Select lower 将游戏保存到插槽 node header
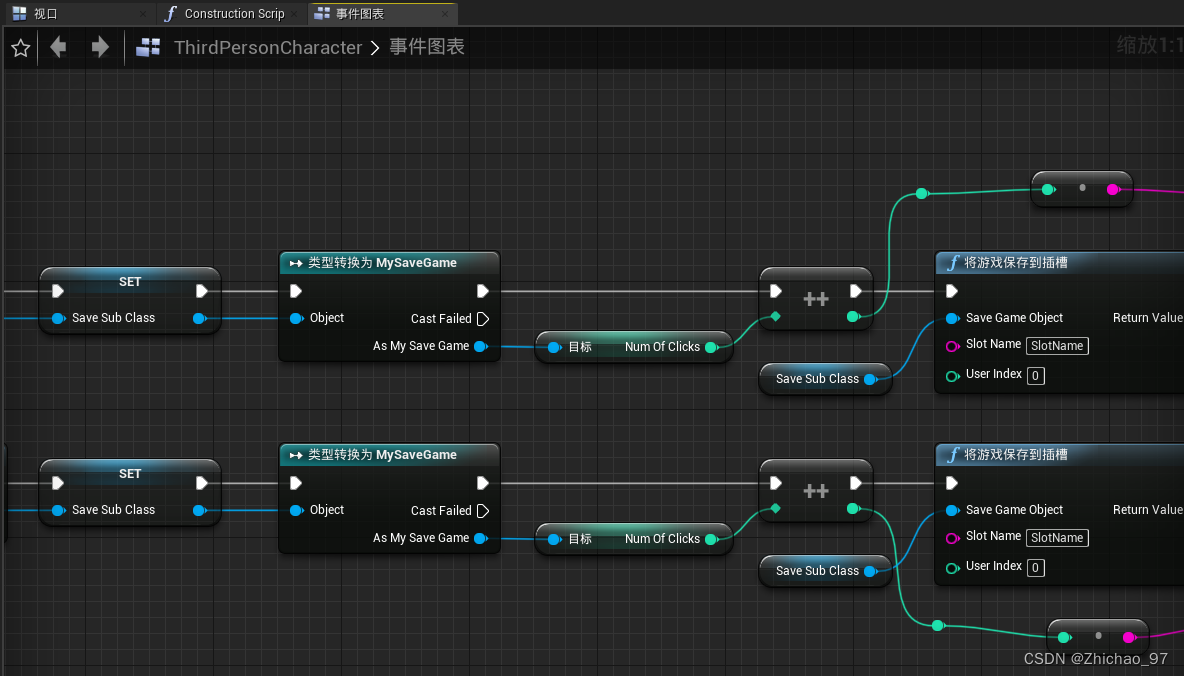This screenshot has height=676, width=1184. click(x=1060, y=455)
